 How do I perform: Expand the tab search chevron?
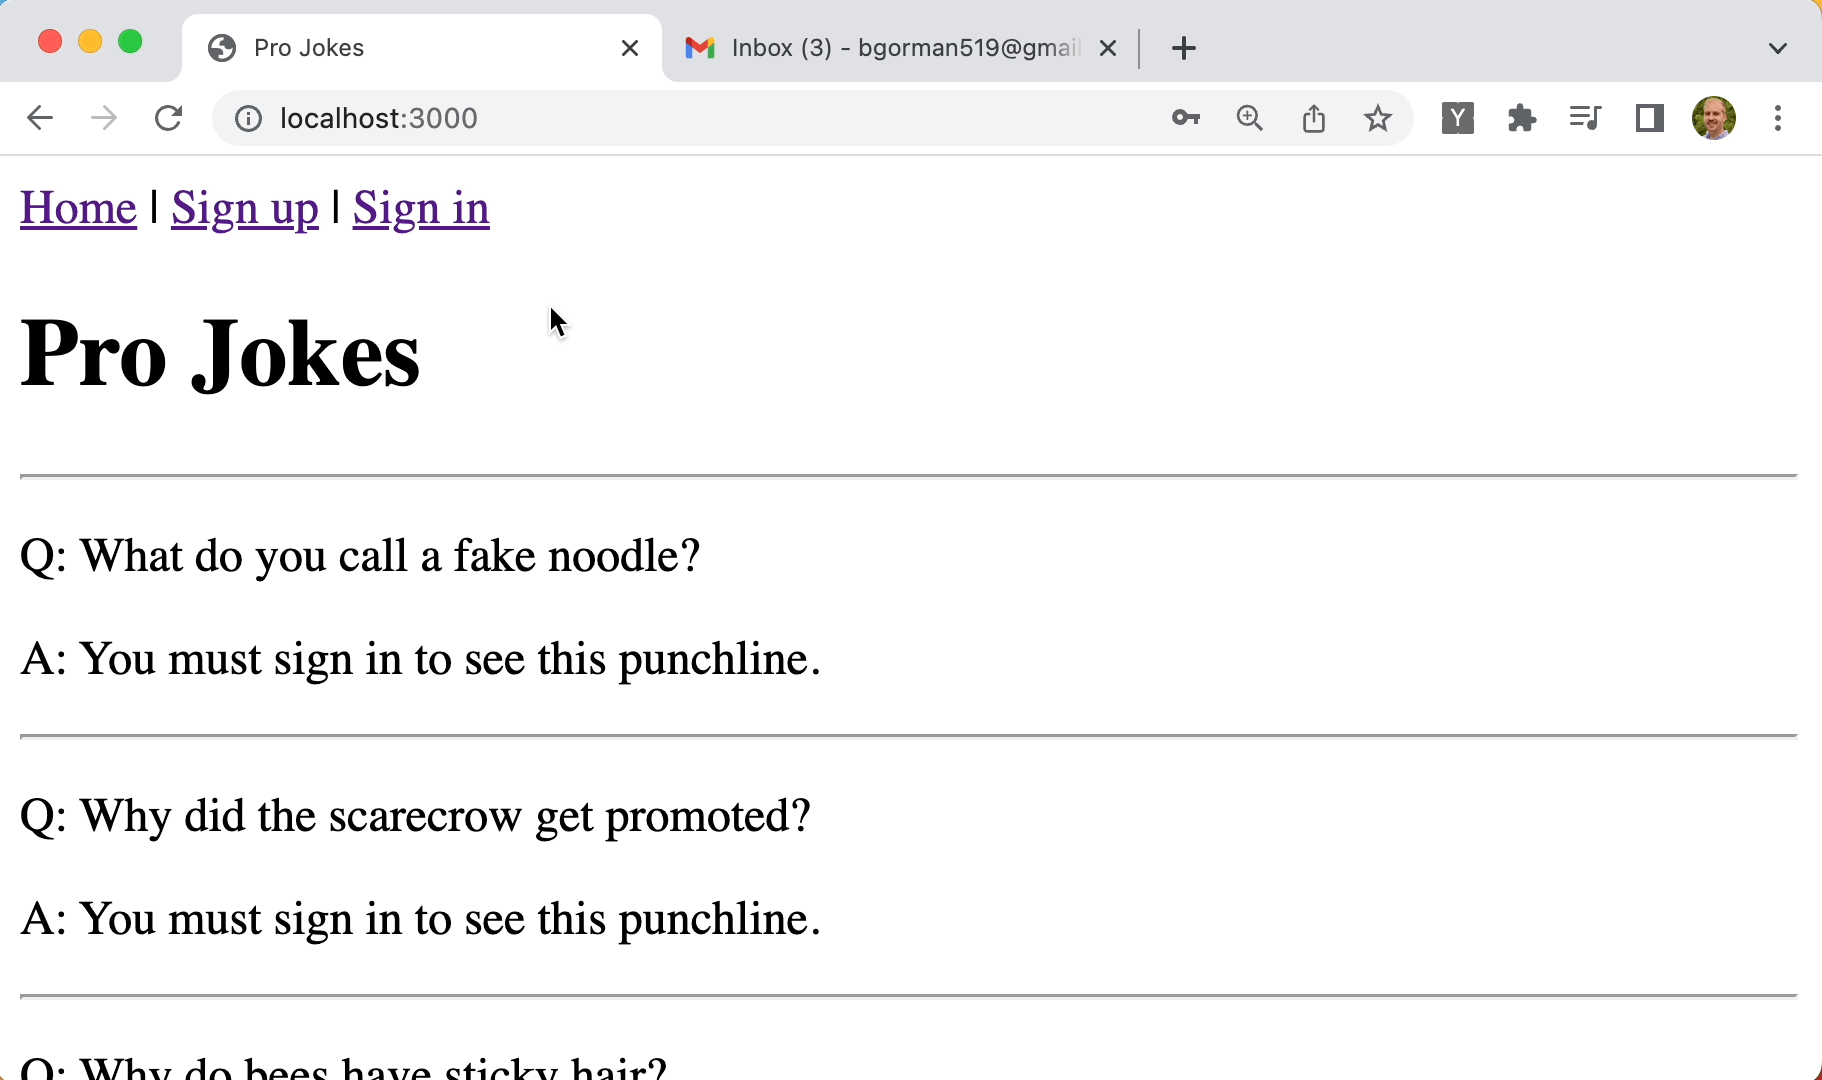[x=1778, y=48]
